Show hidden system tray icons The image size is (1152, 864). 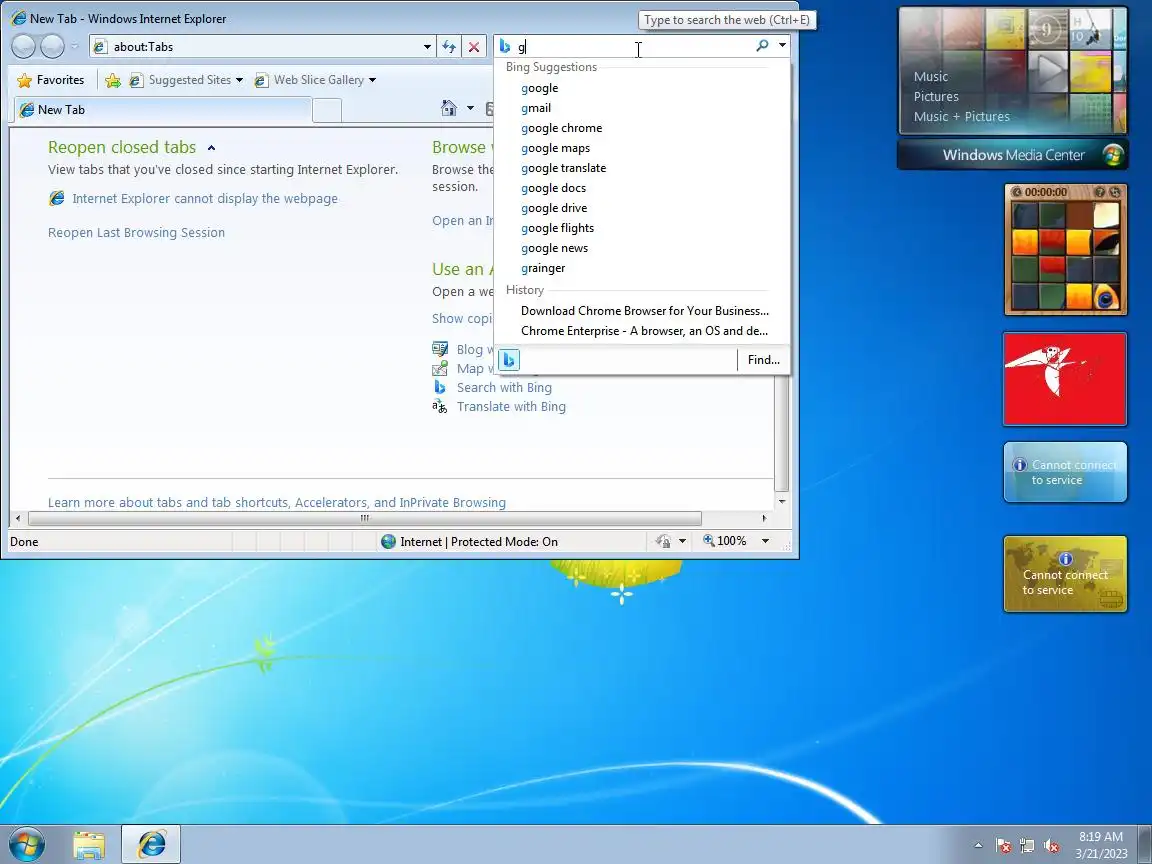pos(978,845)
